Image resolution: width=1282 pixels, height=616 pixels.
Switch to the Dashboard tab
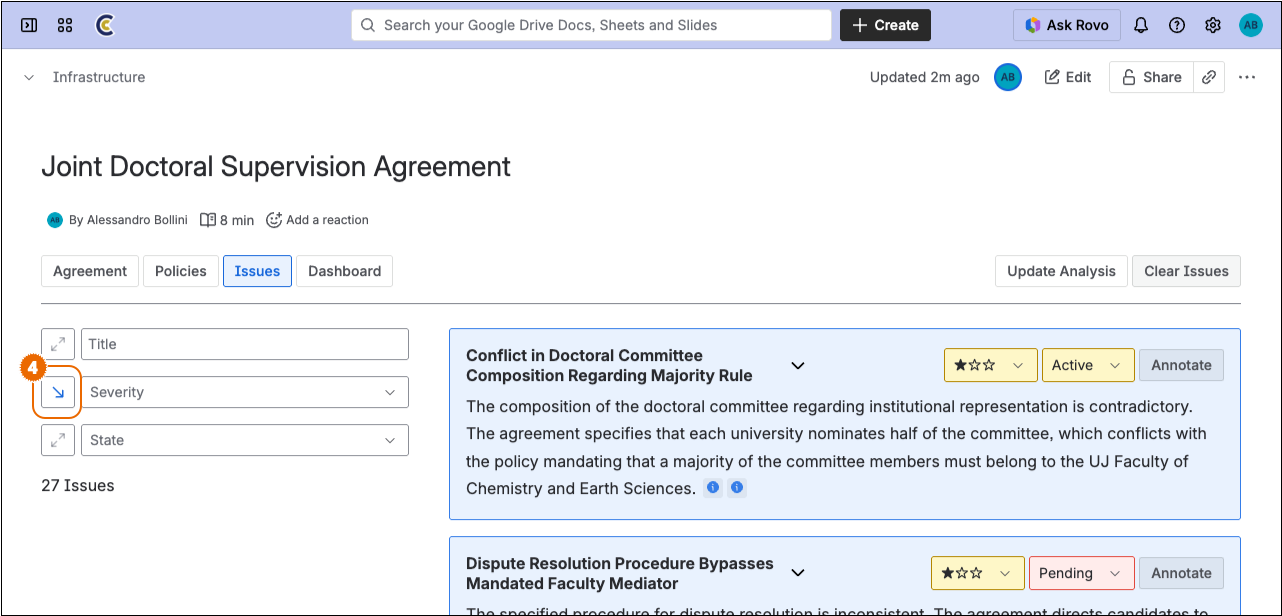(344, 271)
